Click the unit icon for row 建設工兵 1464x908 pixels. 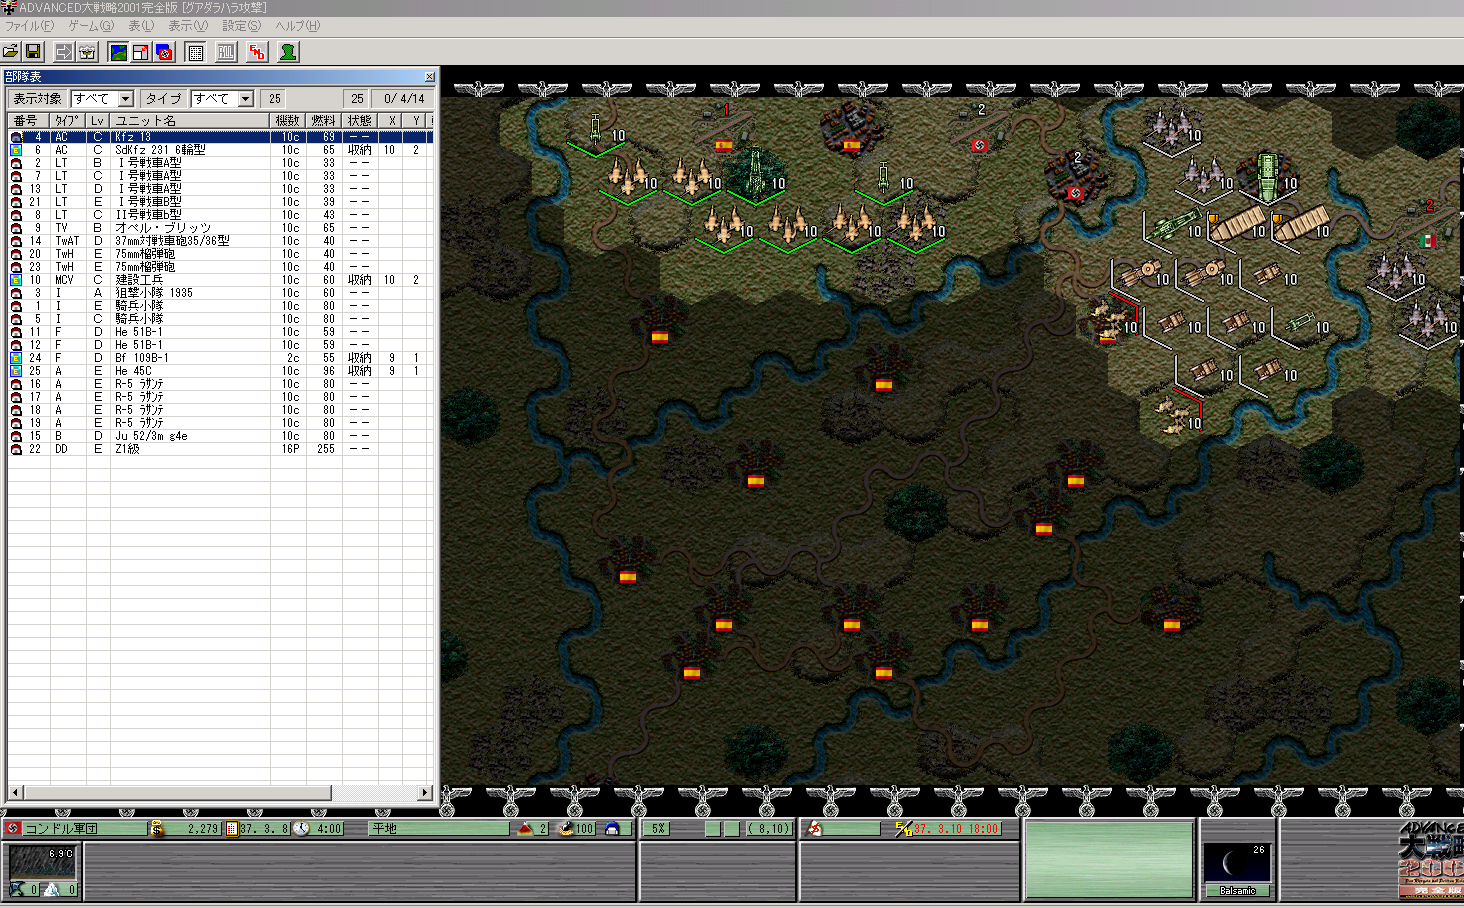pyautogui.click(x=16, y=280)
